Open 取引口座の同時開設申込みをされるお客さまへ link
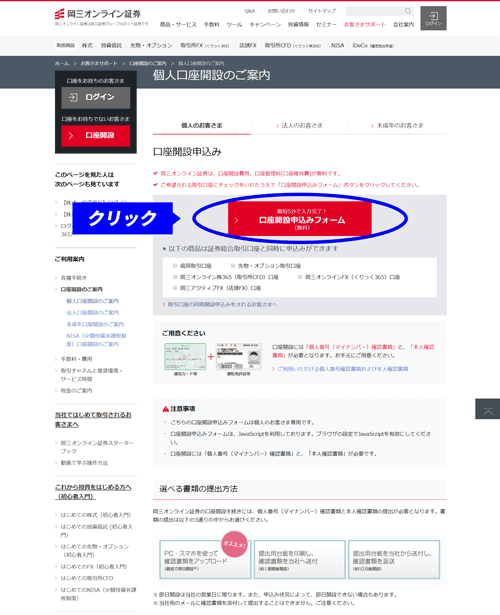 click(x=220, y=304)
